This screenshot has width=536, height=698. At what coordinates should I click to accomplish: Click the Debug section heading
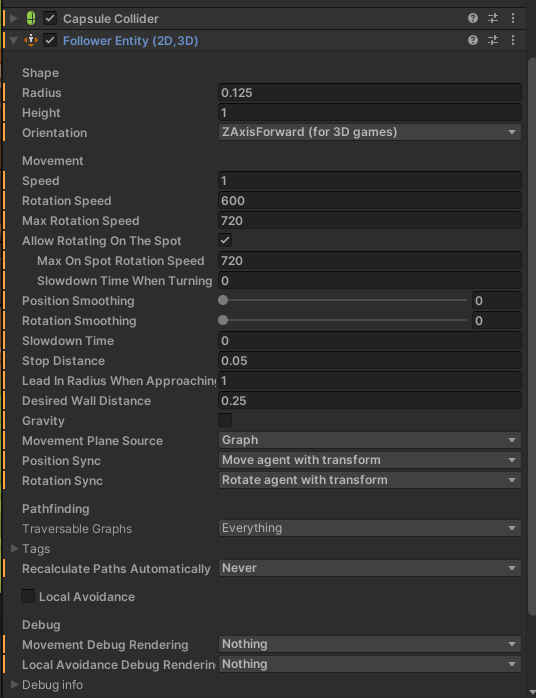[41, 625]
